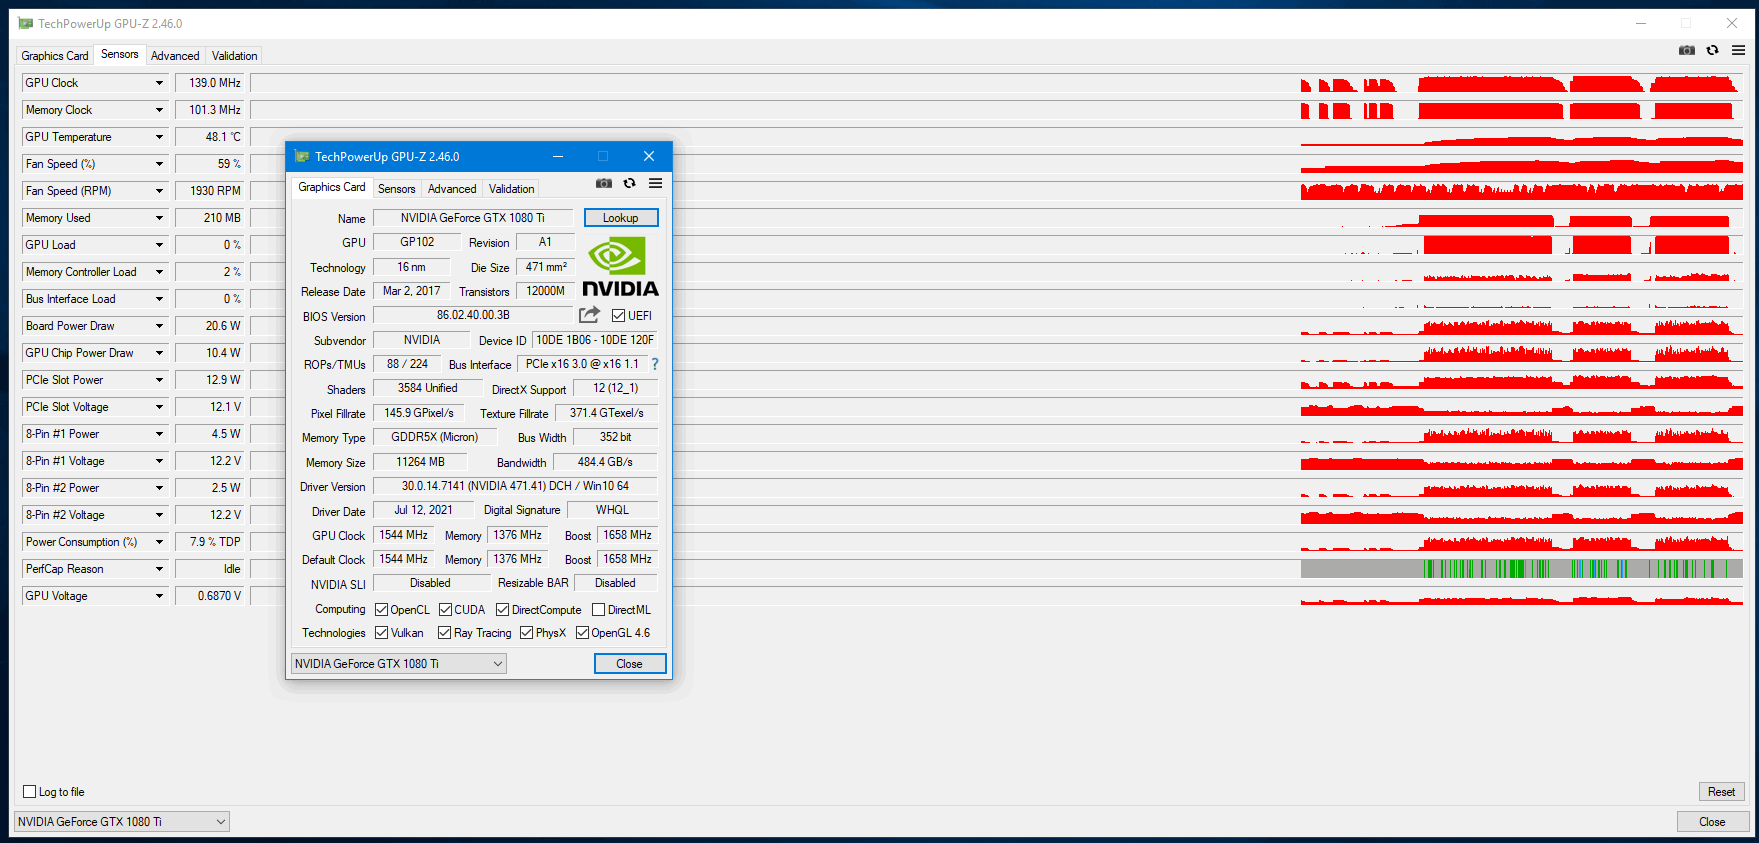Toggle the Ray Tracing checkbox

pyautogui.click(x=444, y=633)
